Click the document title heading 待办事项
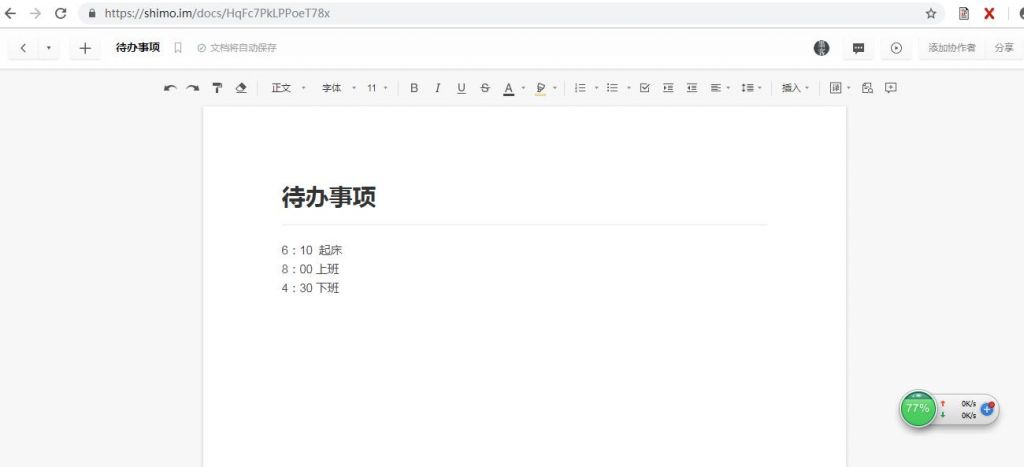The image size is (1024, 467). tap(329, 198)
